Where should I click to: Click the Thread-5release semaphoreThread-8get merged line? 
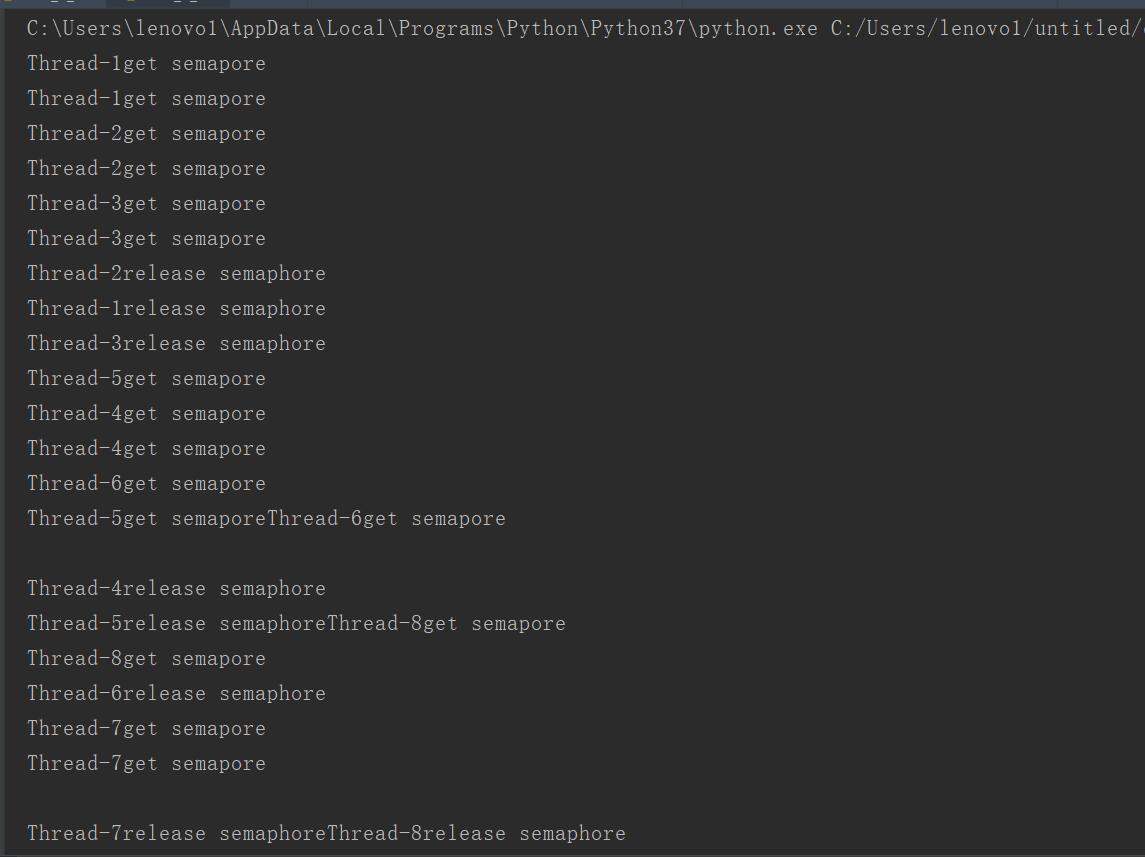(296, 624)
